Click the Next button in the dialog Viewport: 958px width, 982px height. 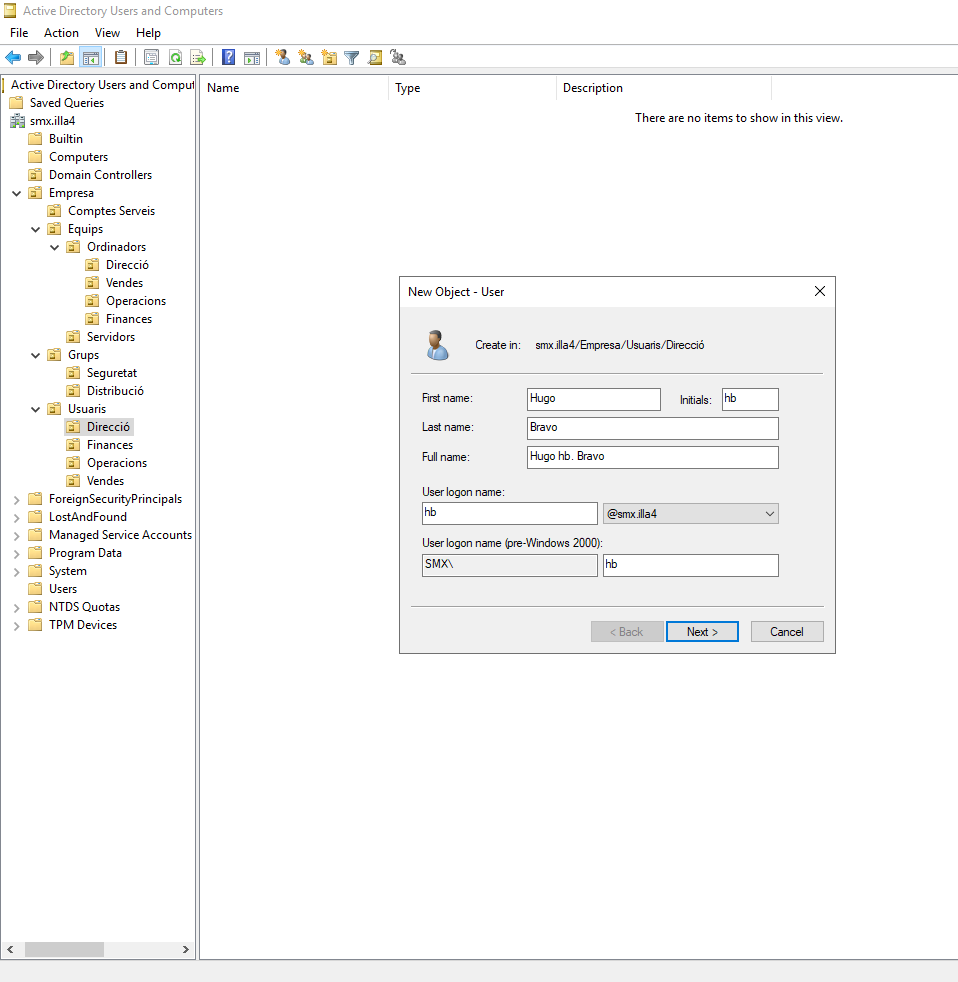click(702, 631)
